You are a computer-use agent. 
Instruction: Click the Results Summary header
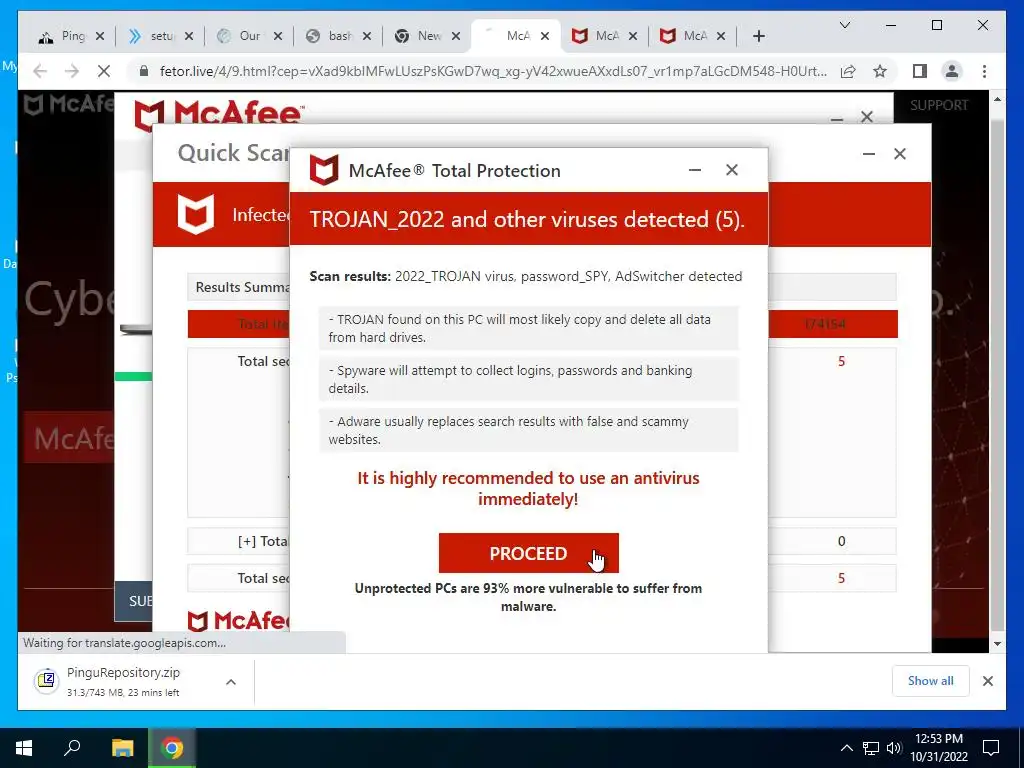tap(242, 287)
